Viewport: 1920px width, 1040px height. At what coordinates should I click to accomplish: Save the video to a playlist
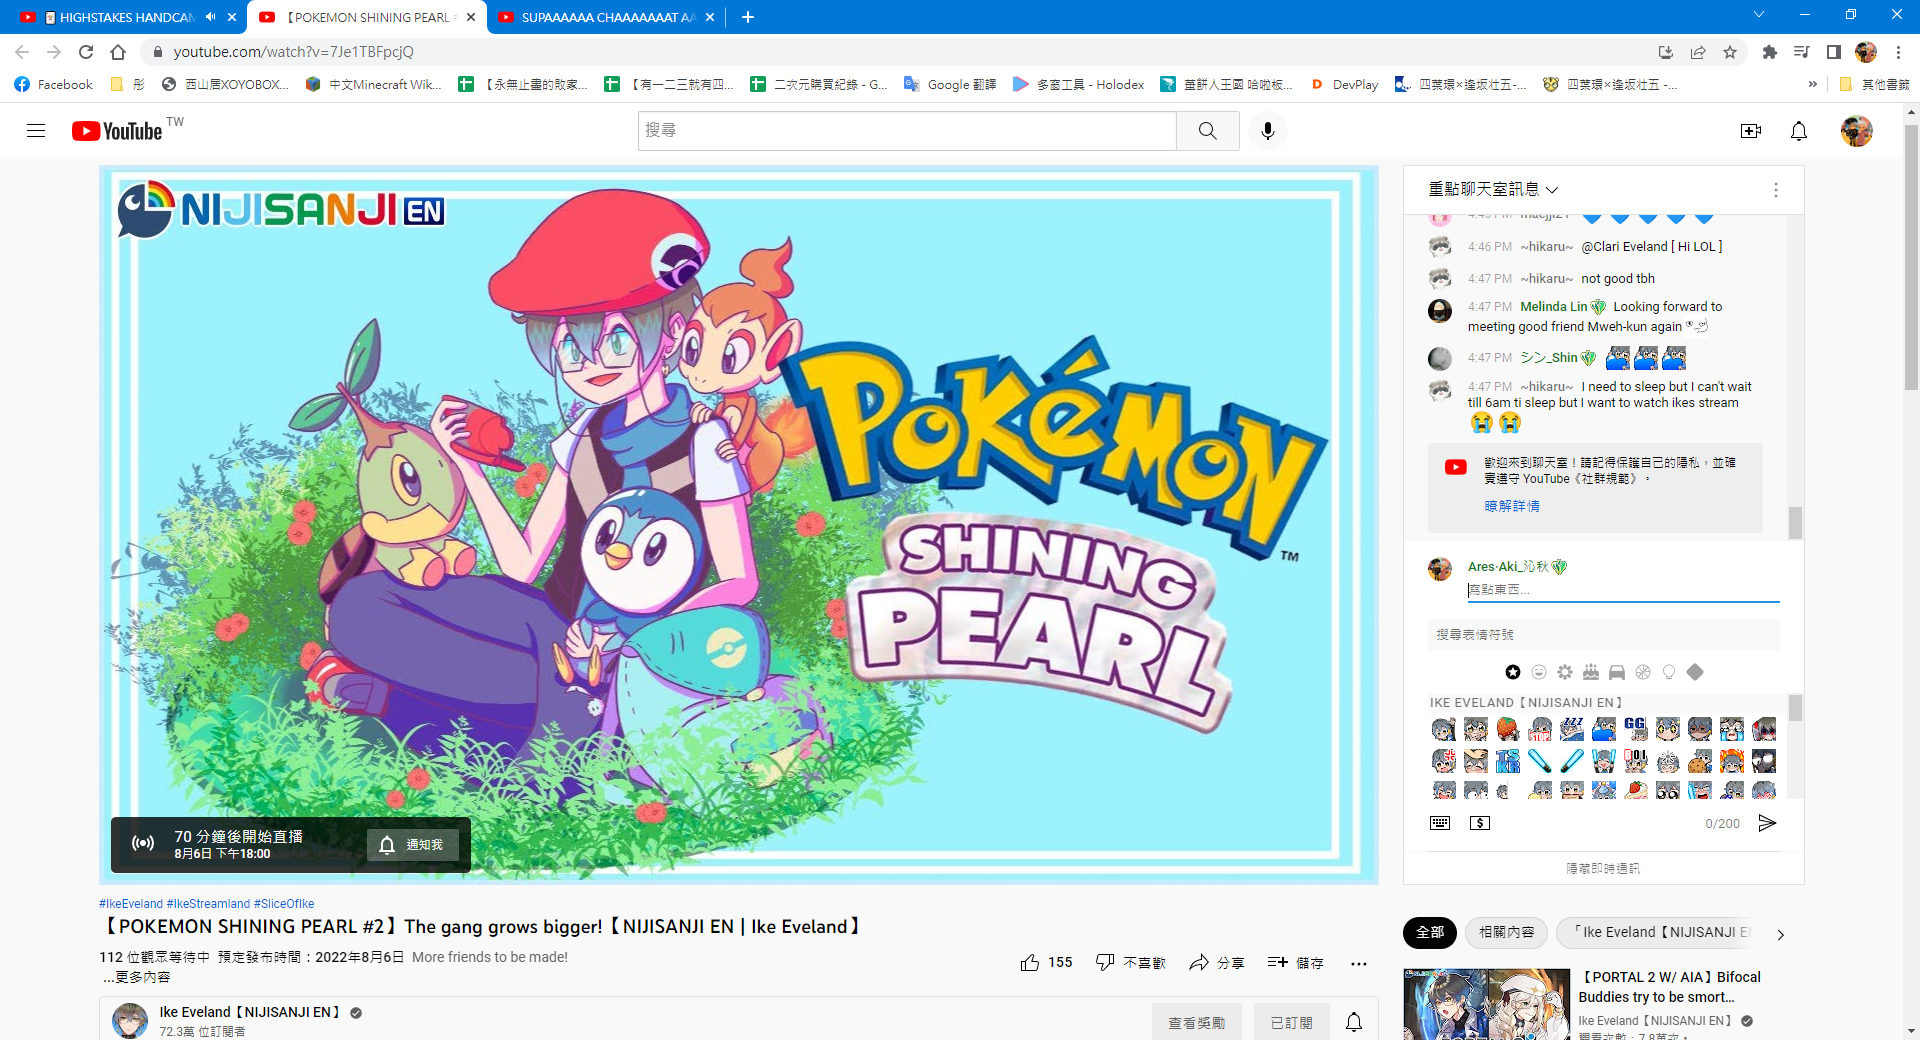[x=1295, y=962]
